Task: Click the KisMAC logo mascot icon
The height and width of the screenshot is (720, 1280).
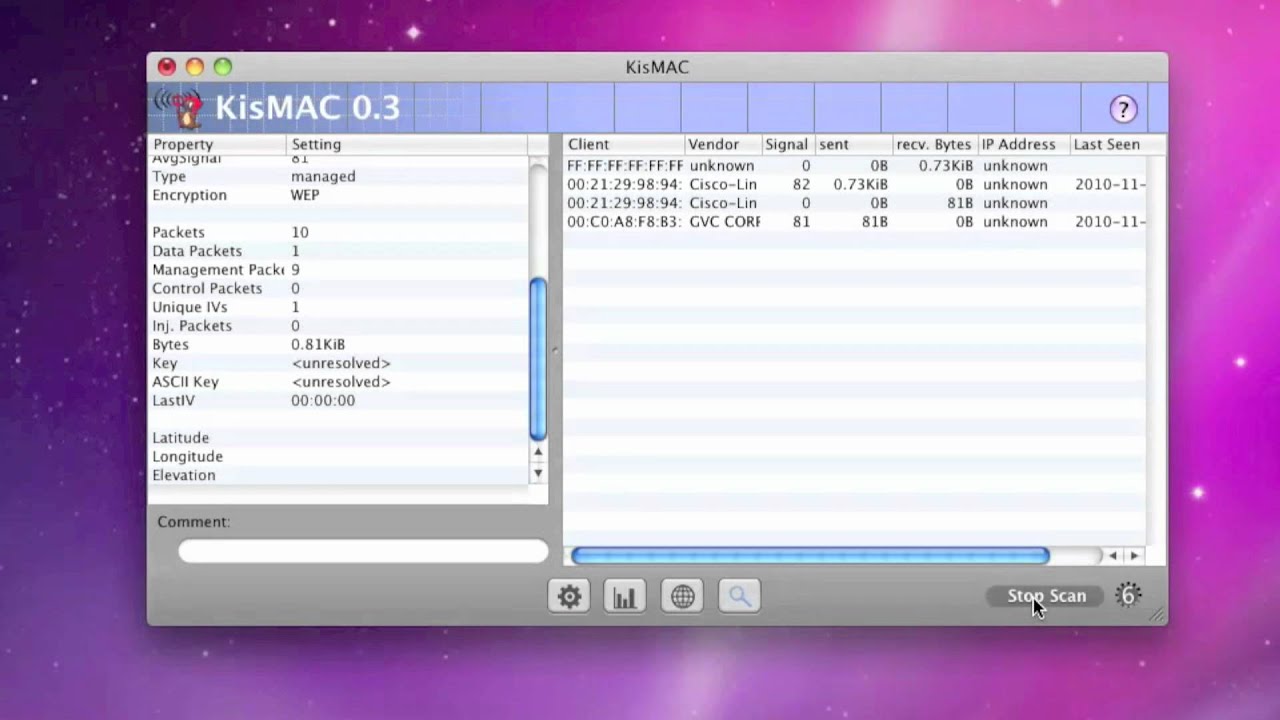Action: 178,108
